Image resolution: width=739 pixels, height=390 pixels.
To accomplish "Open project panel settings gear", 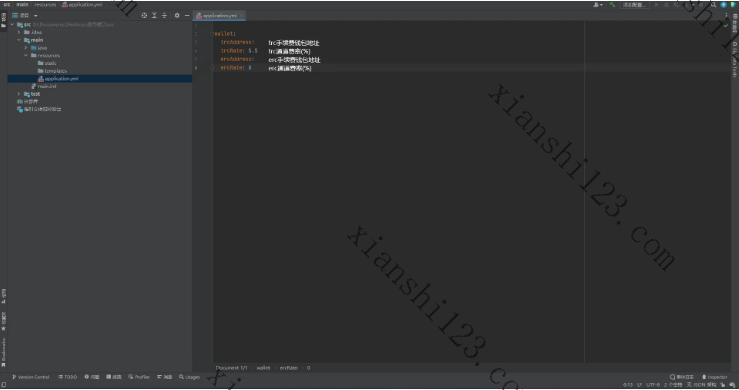I will tap(177, 16).
